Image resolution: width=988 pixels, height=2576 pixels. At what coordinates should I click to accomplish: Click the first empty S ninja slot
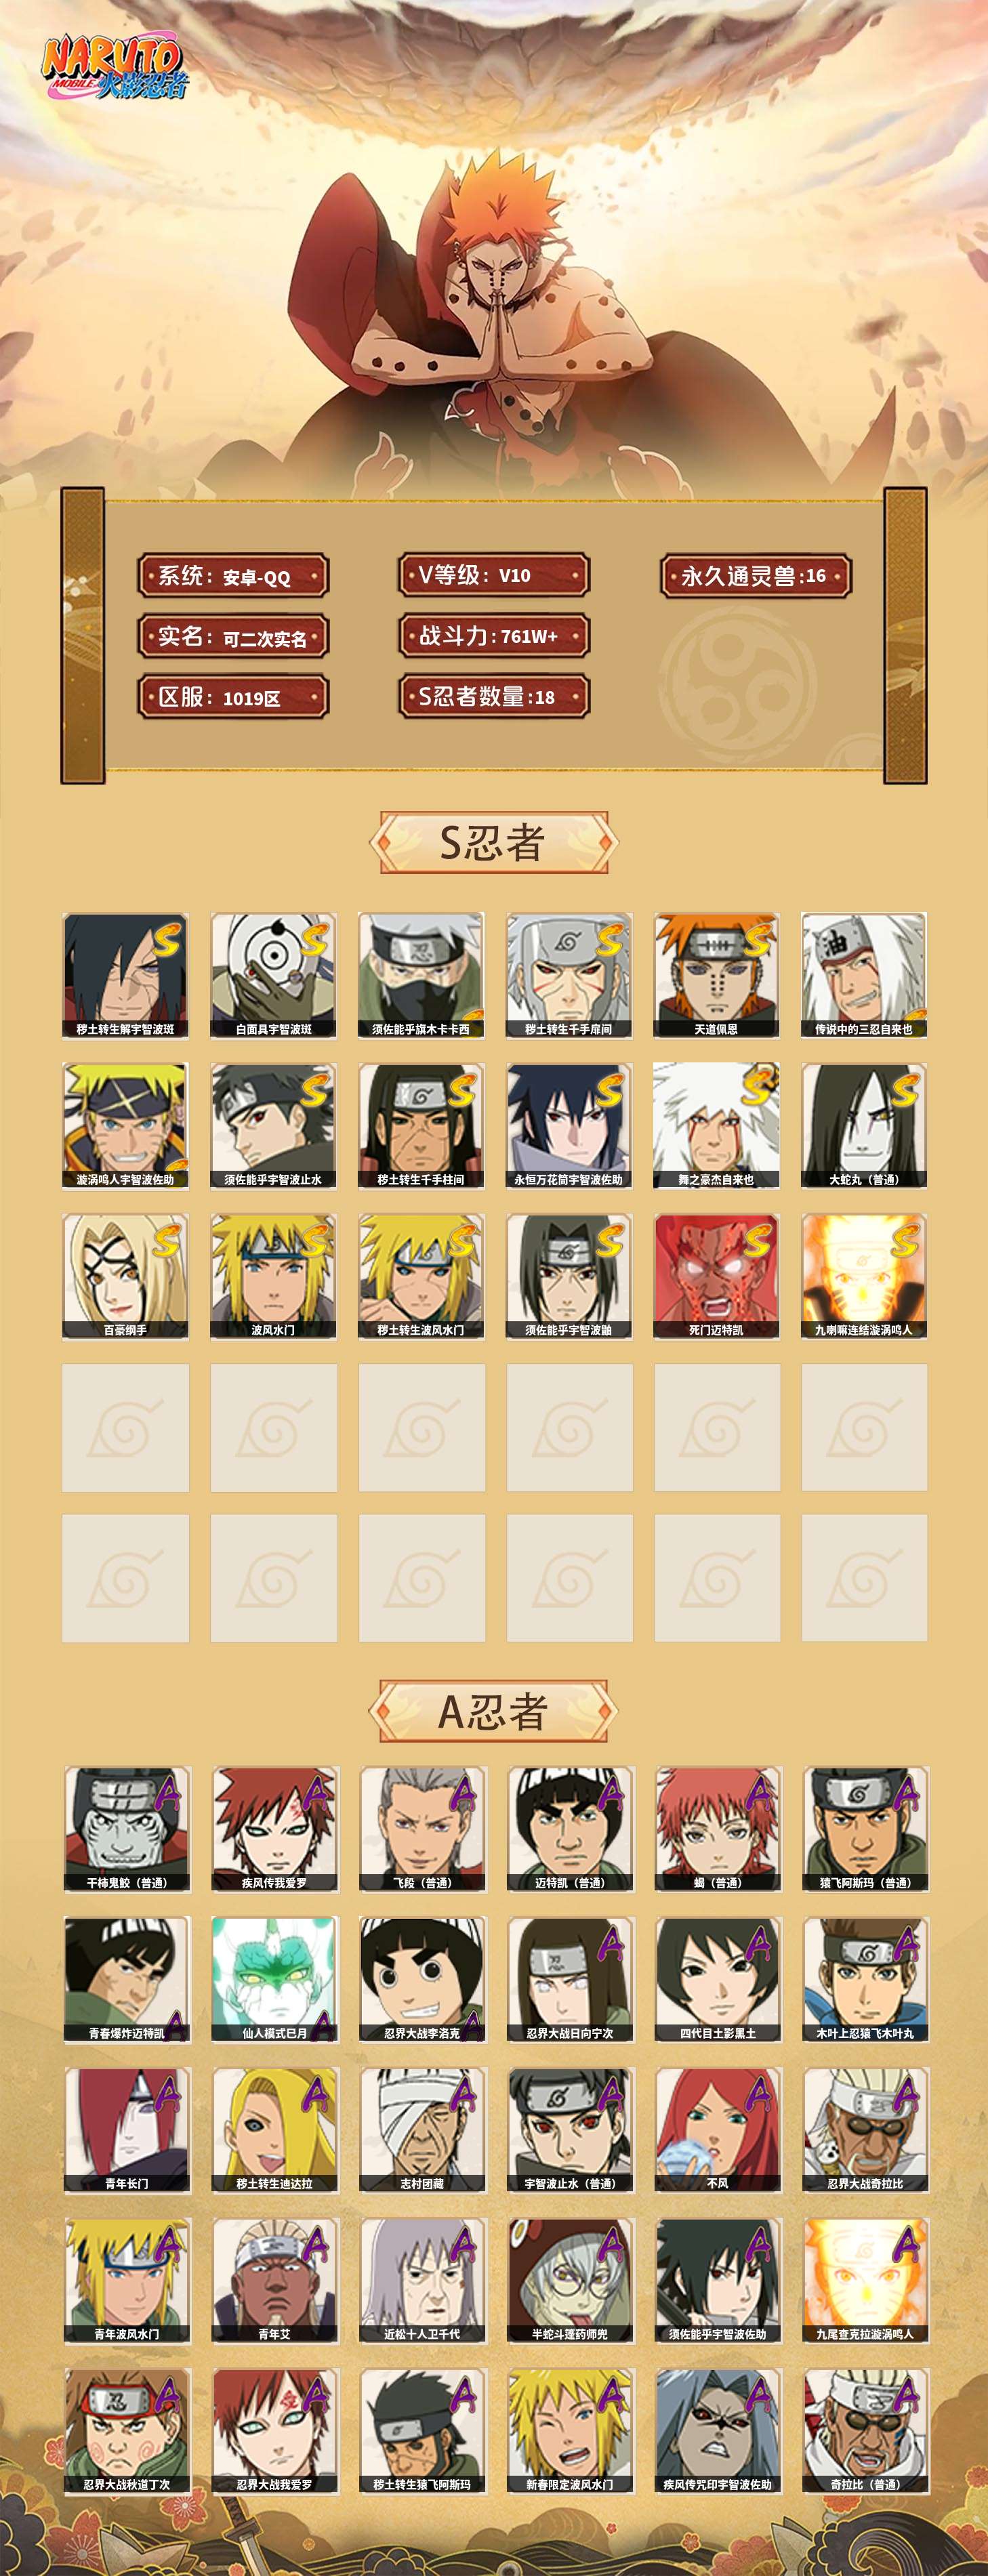125,1427
